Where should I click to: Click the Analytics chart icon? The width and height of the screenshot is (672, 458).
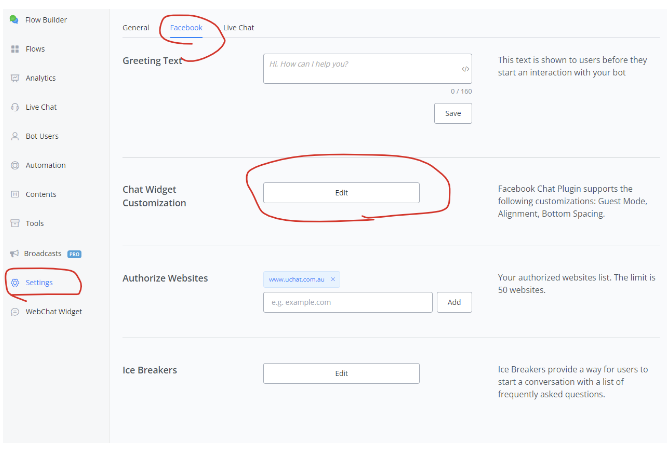click(15, 78)
